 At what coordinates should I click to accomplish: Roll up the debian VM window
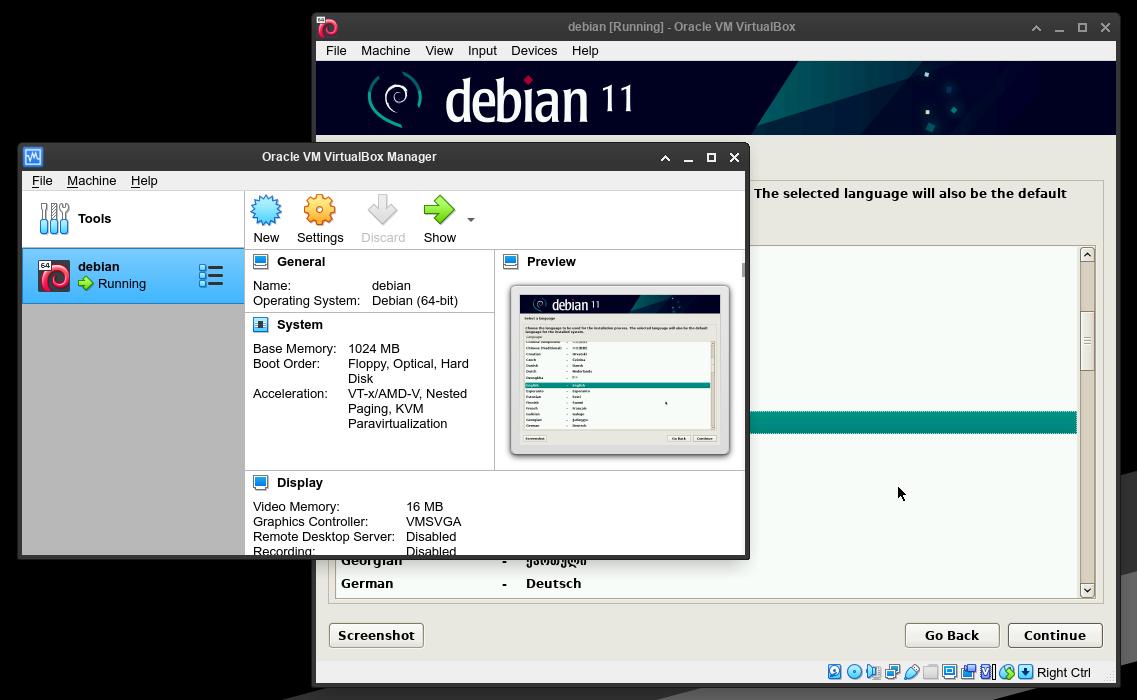[1036, 28]
